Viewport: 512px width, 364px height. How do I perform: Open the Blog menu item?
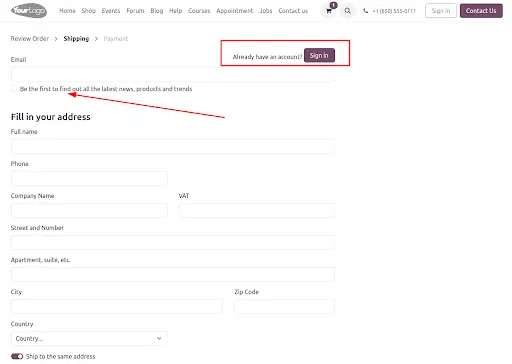[157, 11]
